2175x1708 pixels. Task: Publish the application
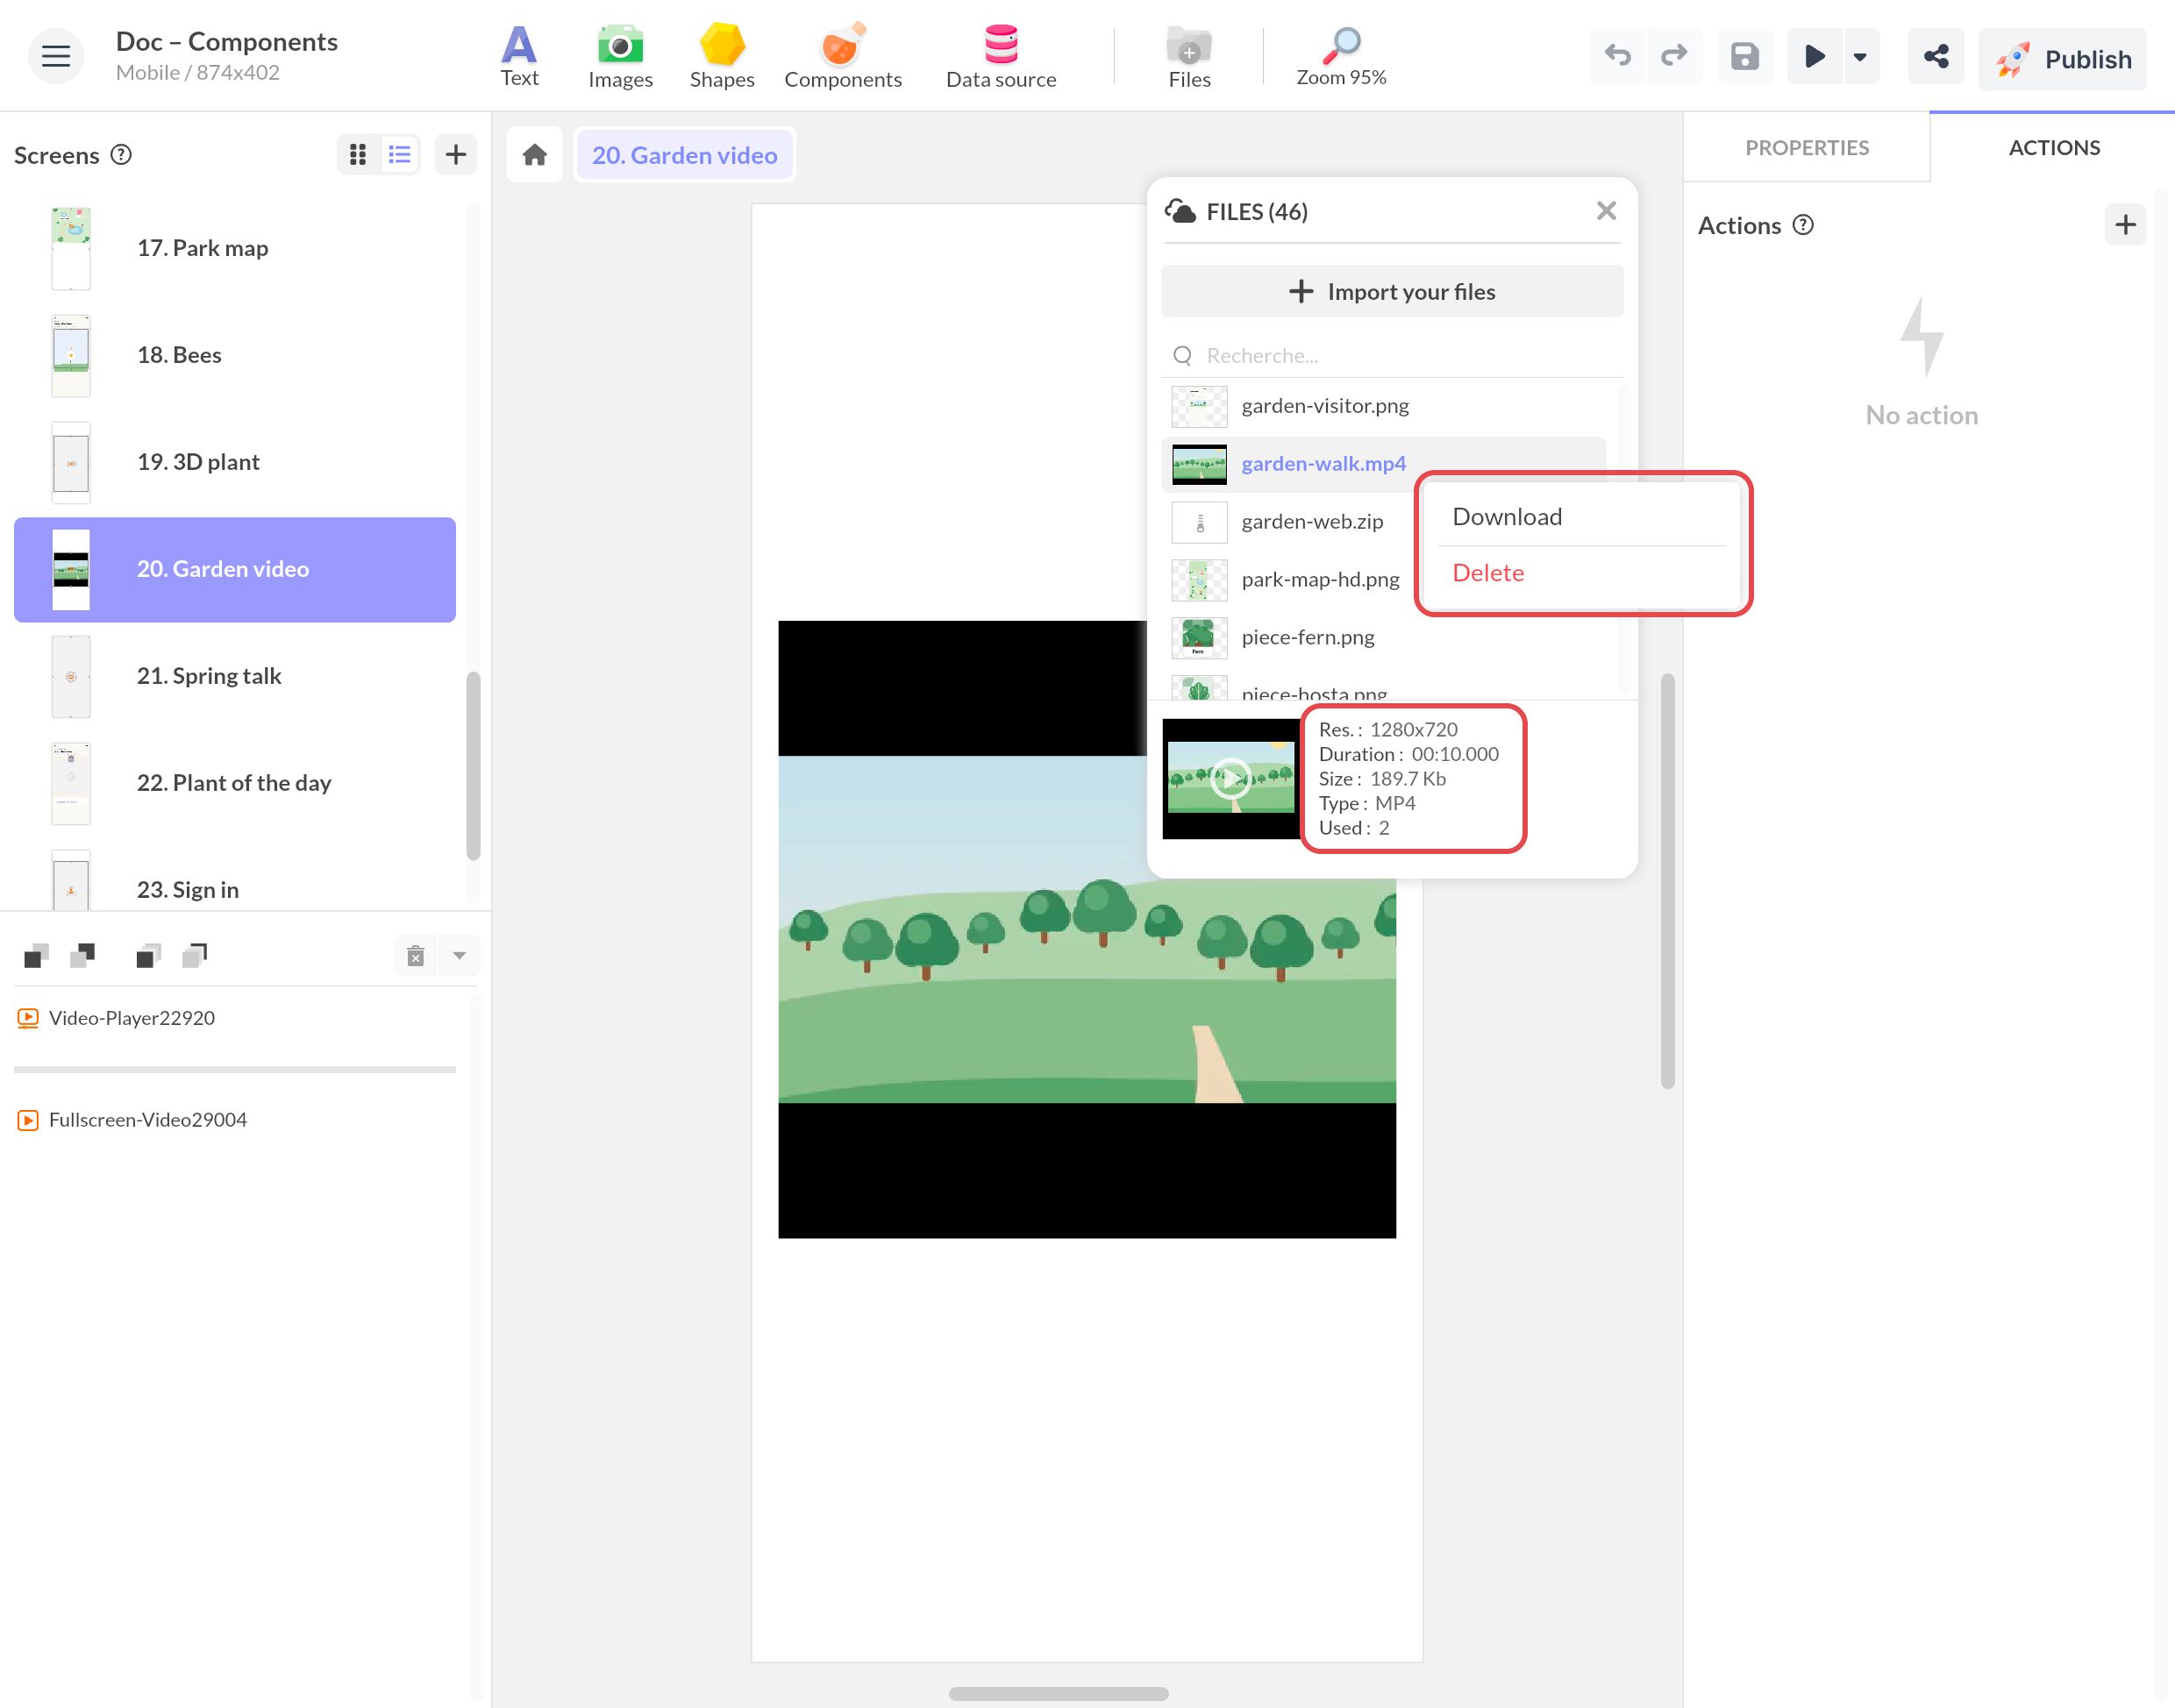pyautogui.click(x=2062, y=59)
